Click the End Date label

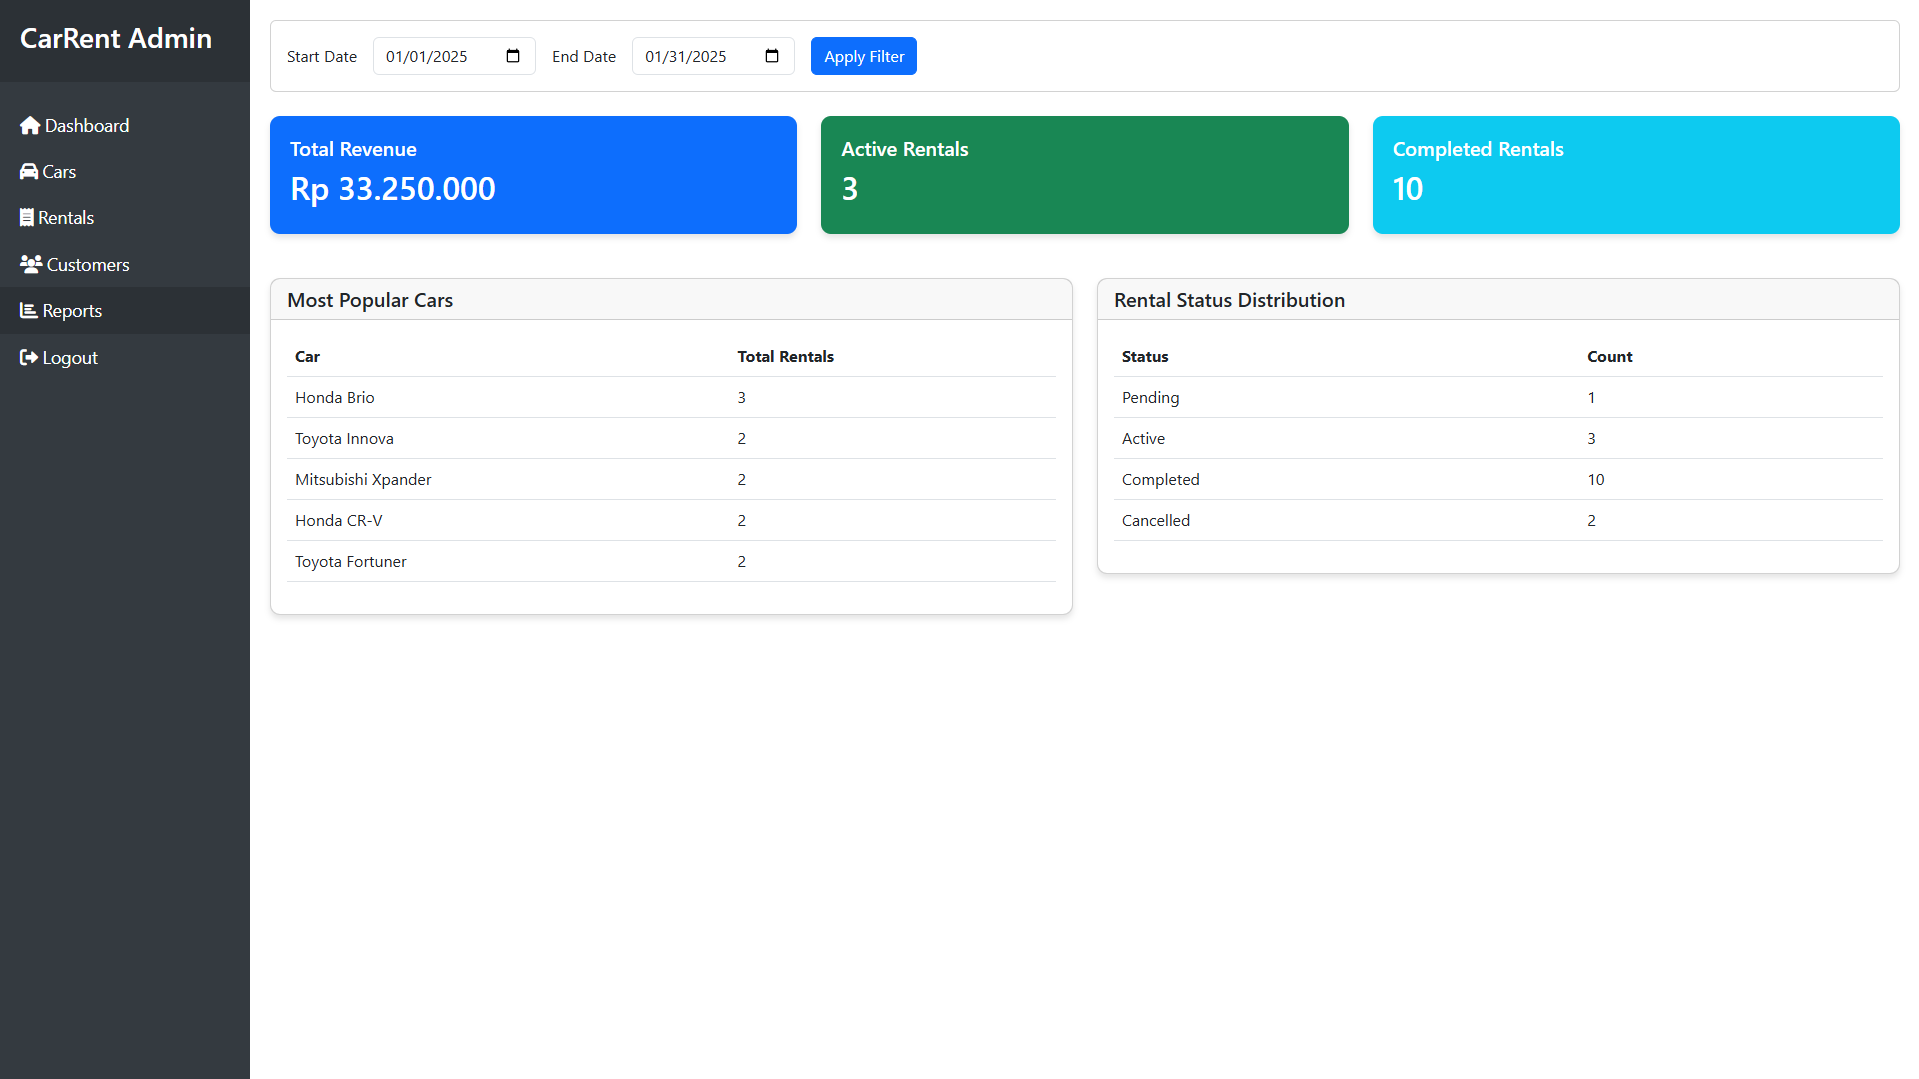pyautogui.click(x=584, y=56)
